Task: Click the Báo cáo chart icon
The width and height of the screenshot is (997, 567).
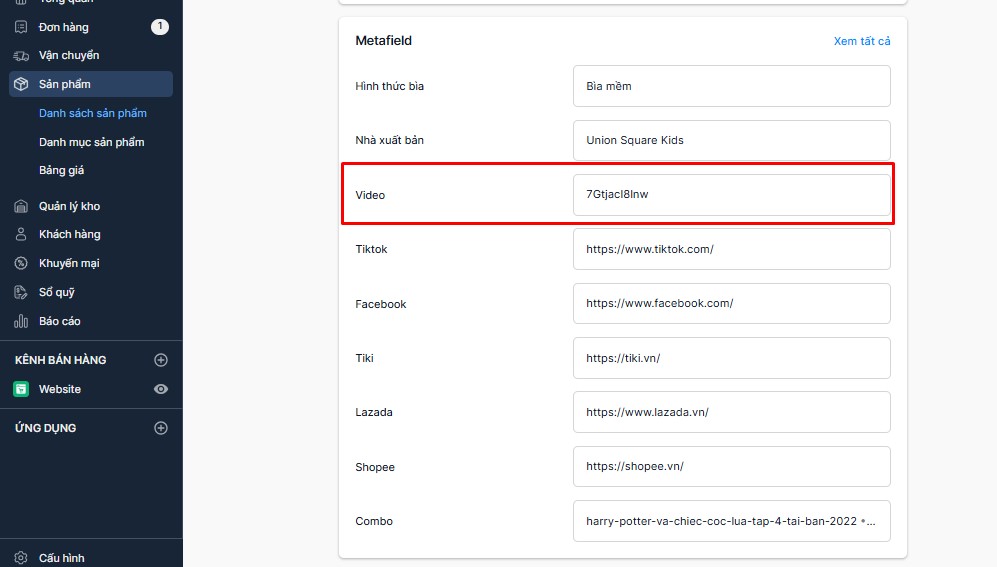Action: (x=21, y=321)
